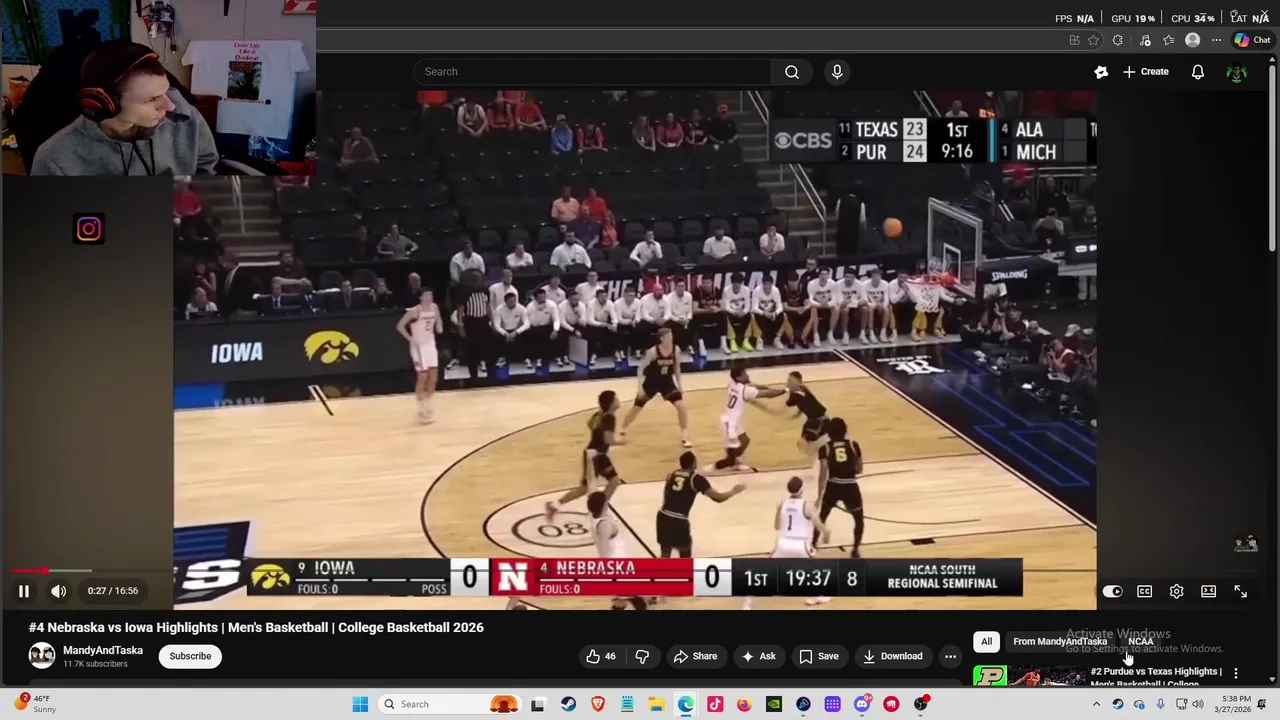Open Edge profile icon
The width and height of the screenshot is (1280, 720).
[1192, 40]
